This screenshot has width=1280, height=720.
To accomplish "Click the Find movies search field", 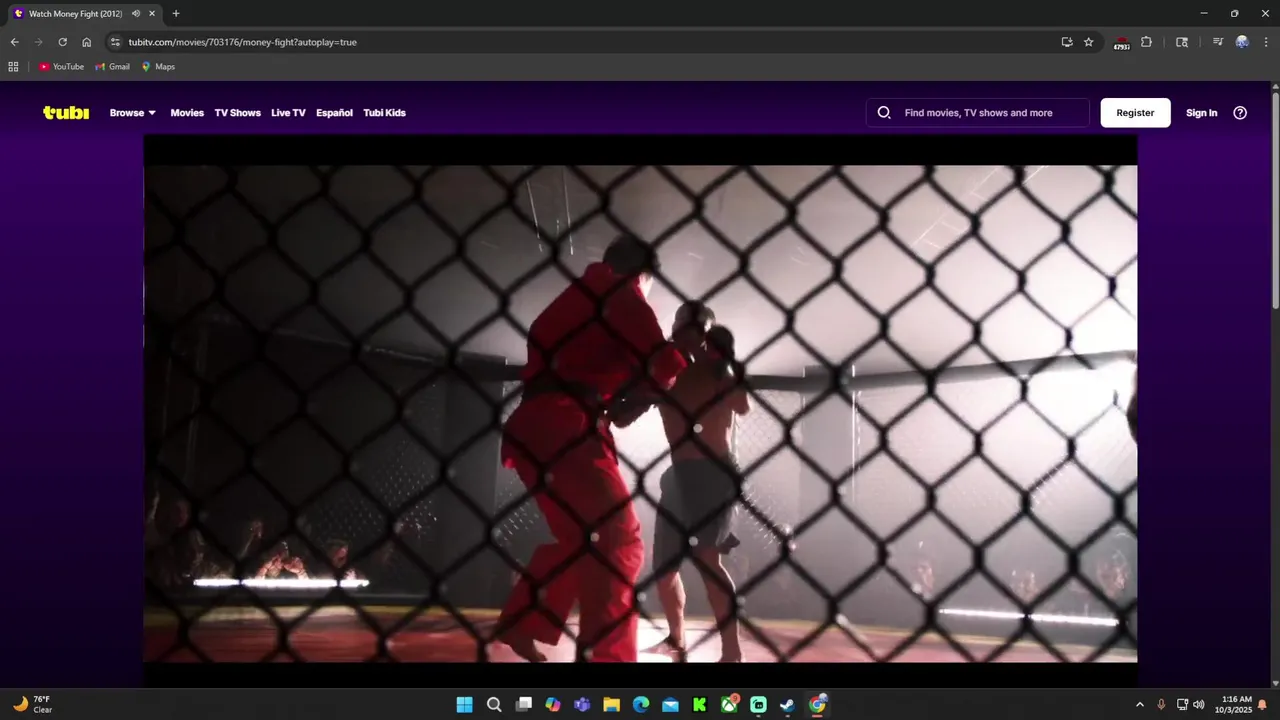I will (x=978, y=113).
